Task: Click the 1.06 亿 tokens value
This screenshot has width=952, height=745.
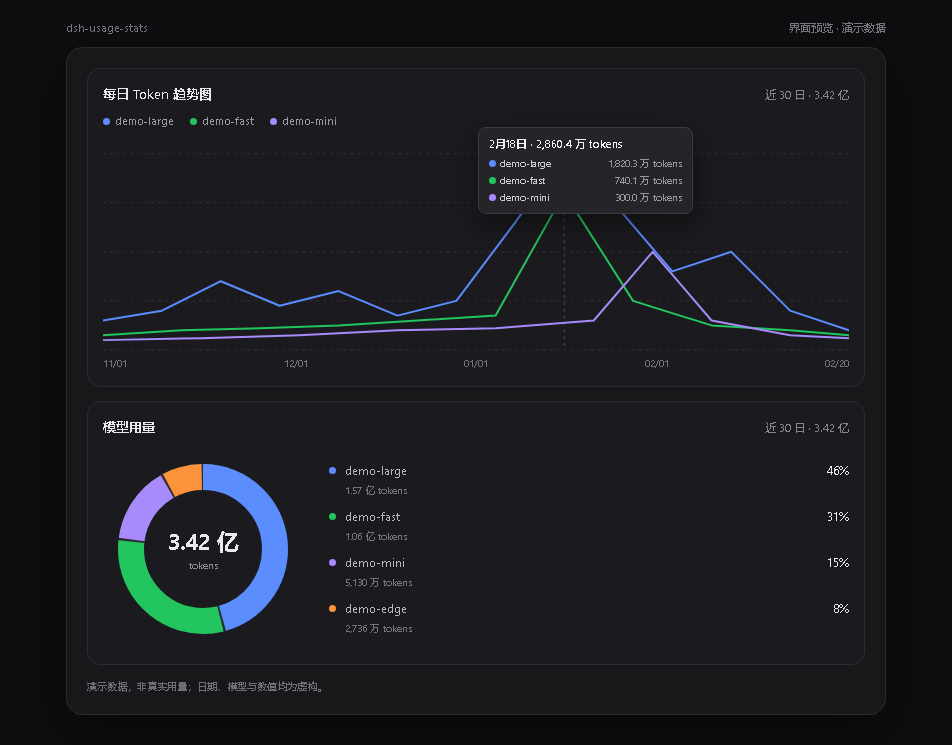Action: pos(376,537)
